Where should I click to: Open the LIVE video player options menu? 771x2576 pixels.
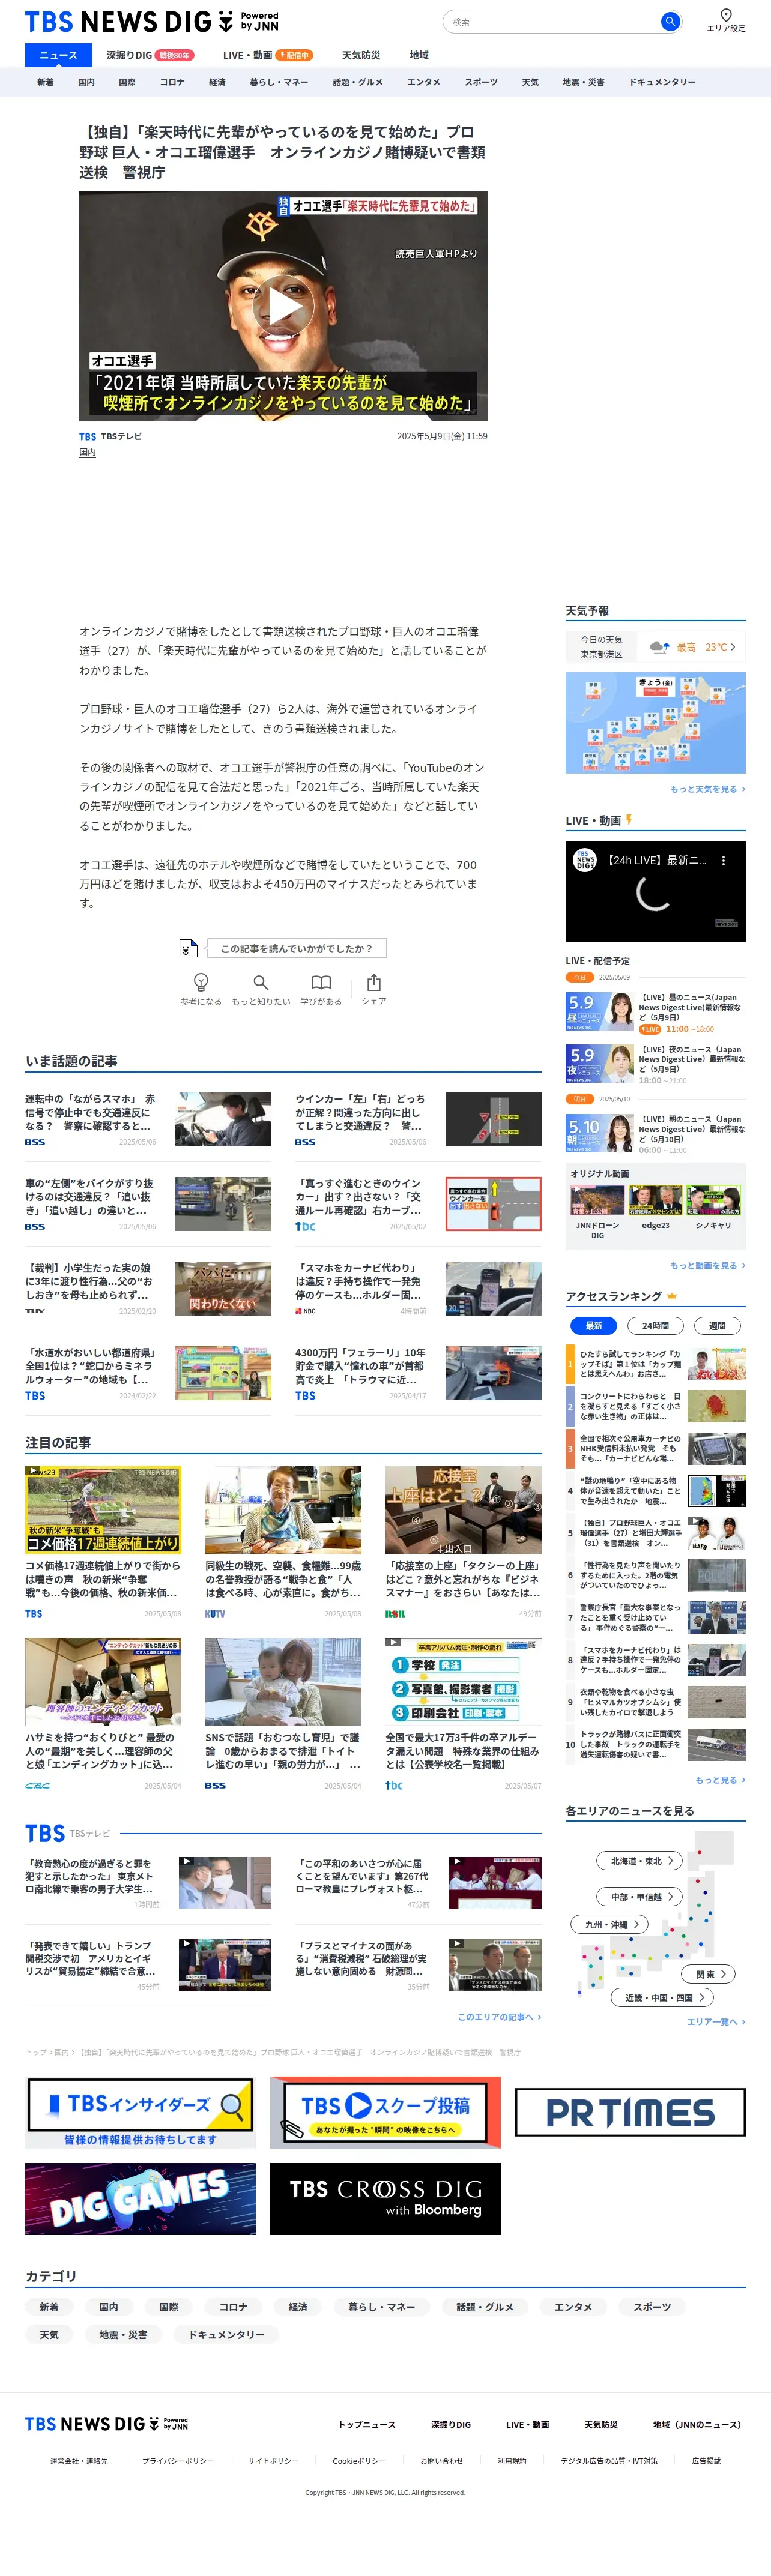tap(724, 860)
